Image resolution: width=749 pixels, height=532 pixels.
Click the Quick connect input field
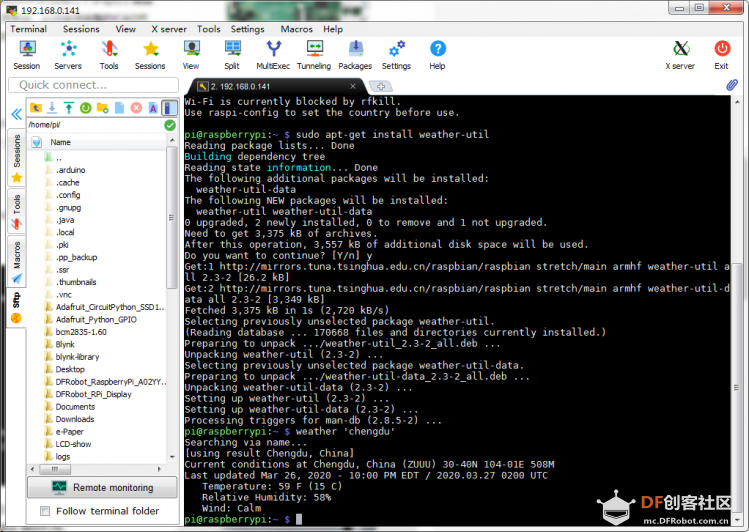pos(94,85)
